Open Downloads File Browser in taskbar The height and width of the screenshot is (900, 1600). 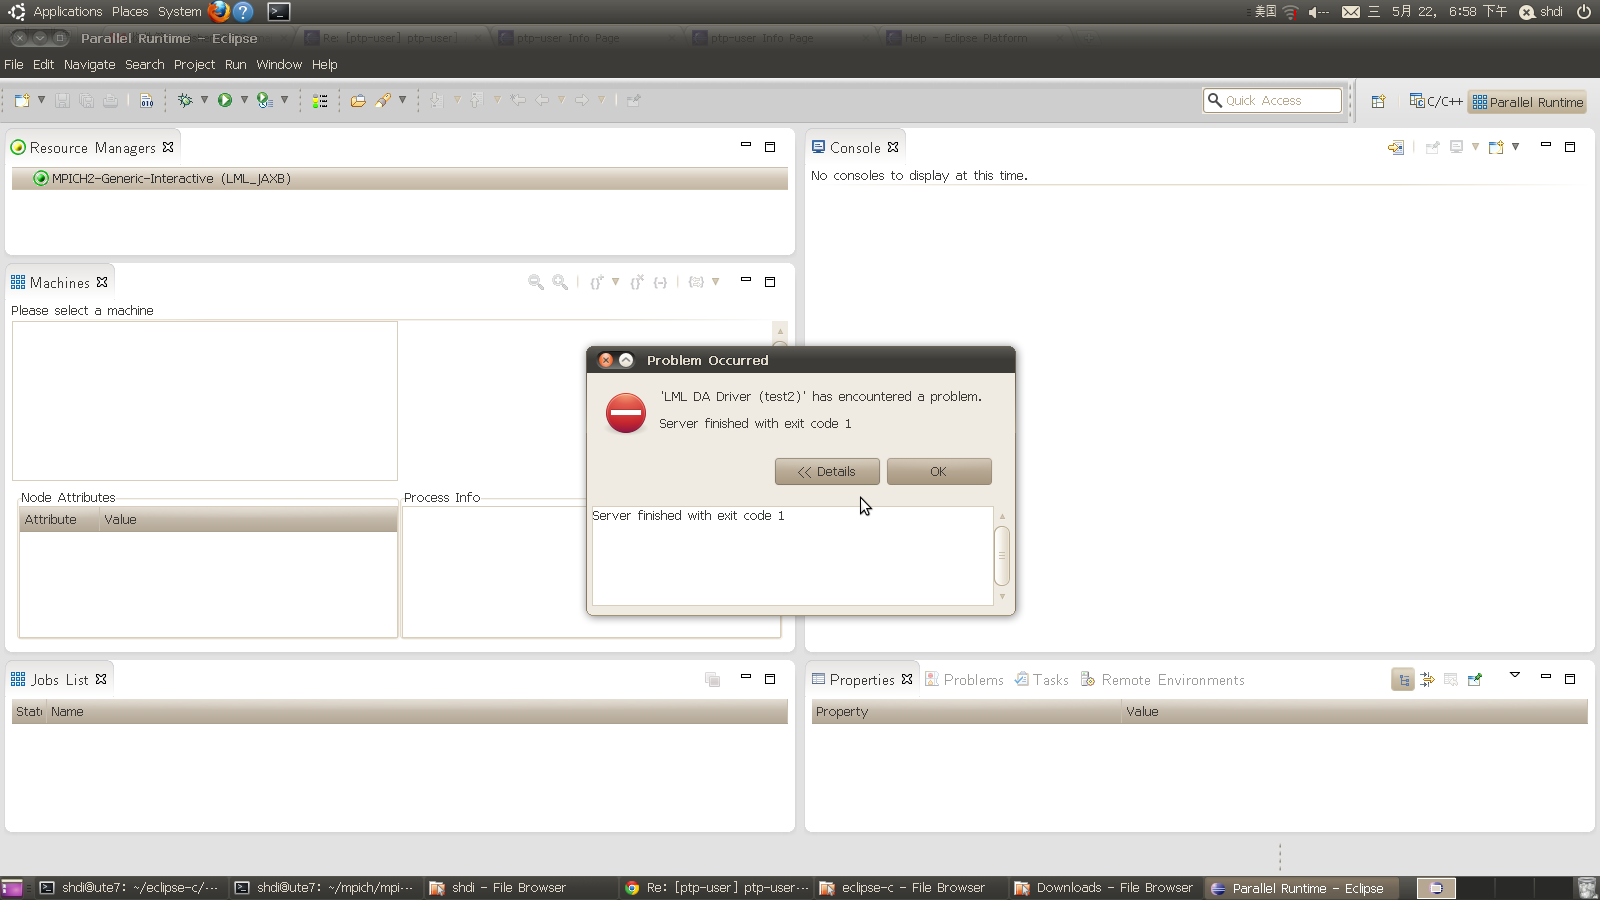point(1104,888)
